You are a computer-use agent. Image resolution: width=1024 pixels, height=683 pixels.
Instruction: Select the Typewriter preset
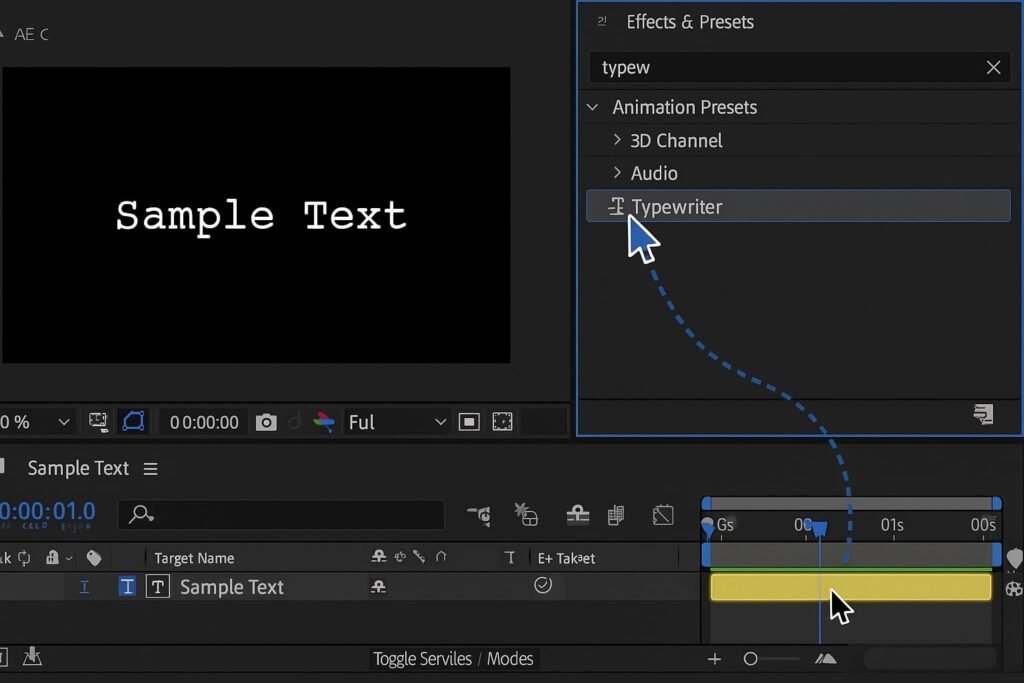(x=676, y=207)
